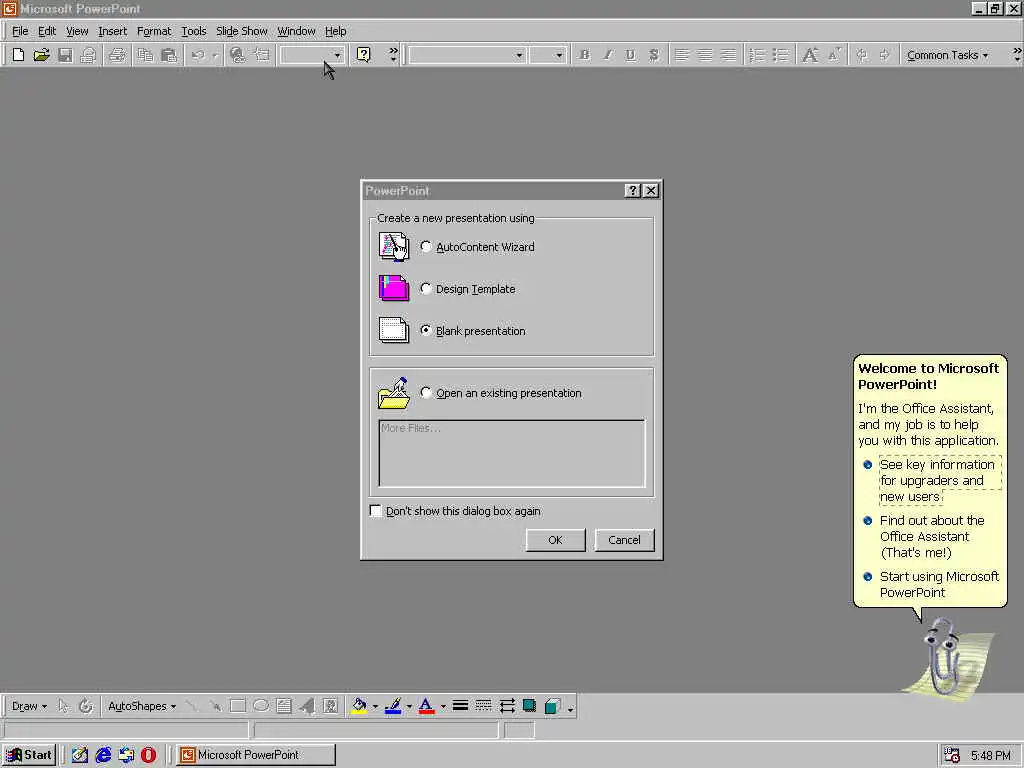The image size is (1024, 768).
Task: Open Dash Style options icon
Action: tap(483, 706)
